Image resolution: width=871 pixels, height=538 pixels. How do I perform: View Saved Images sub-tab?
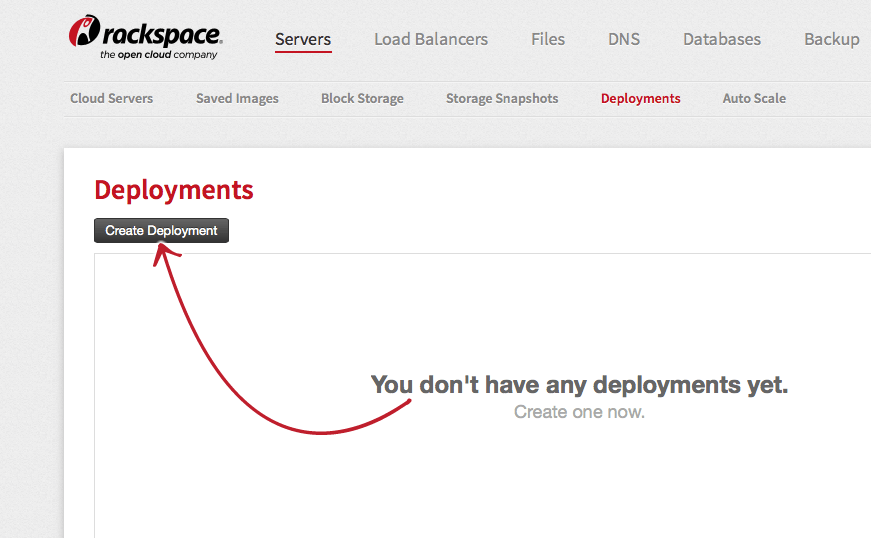237,98
